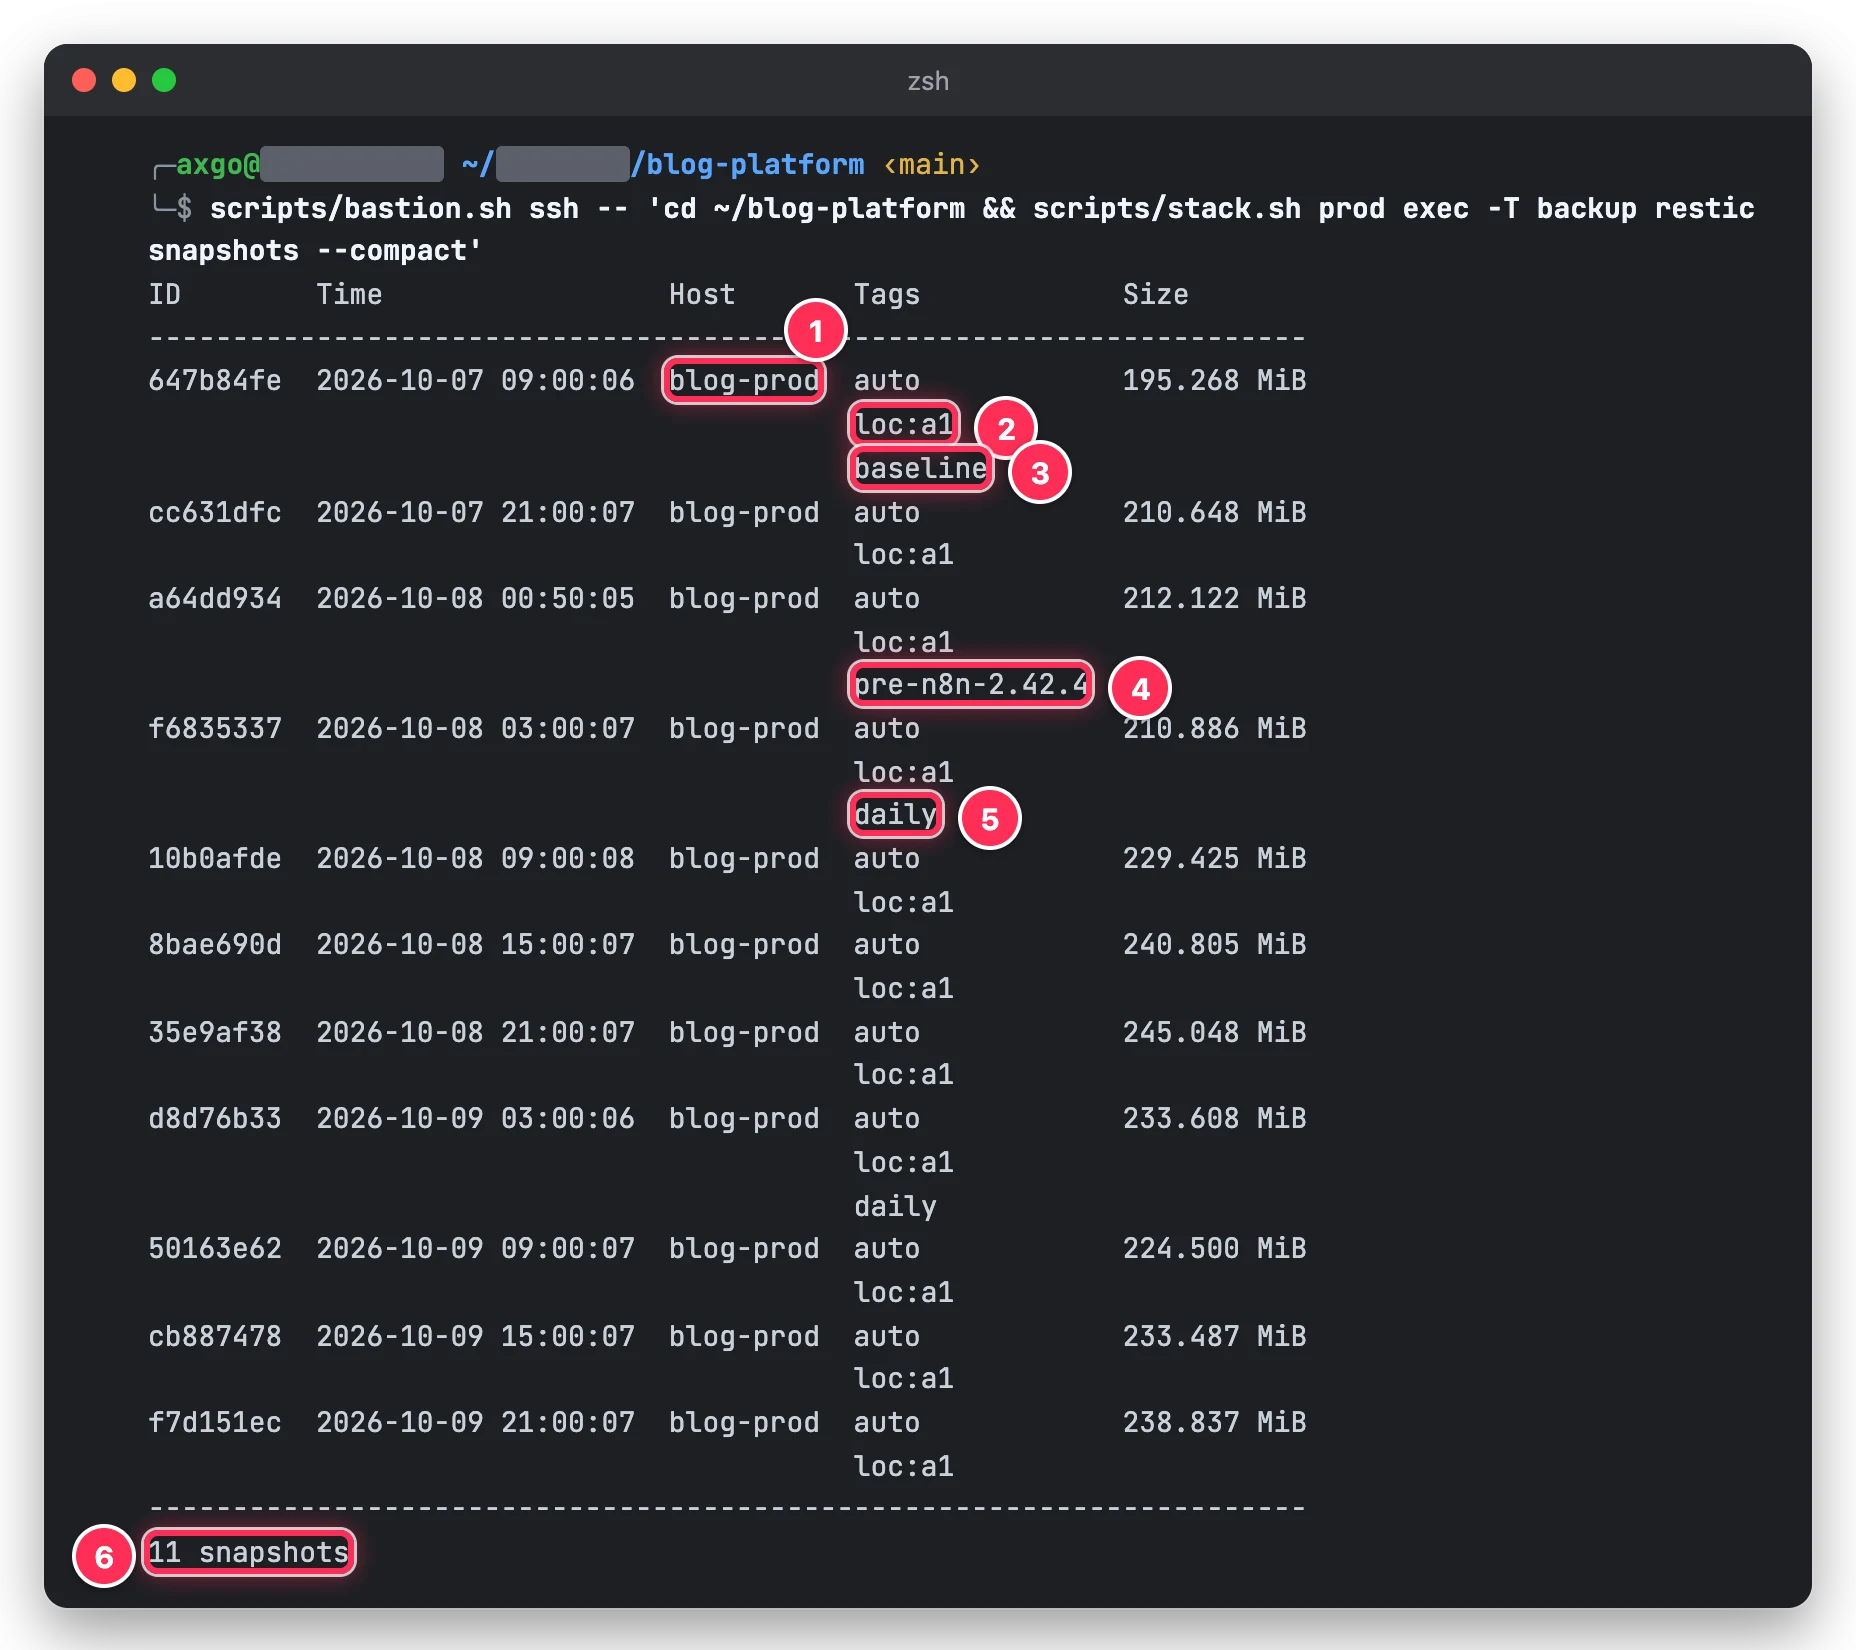This screenshot has height=1650, width=1856.
Task: Click the size 224.500 MiB
Action: pos(1214,1248)
